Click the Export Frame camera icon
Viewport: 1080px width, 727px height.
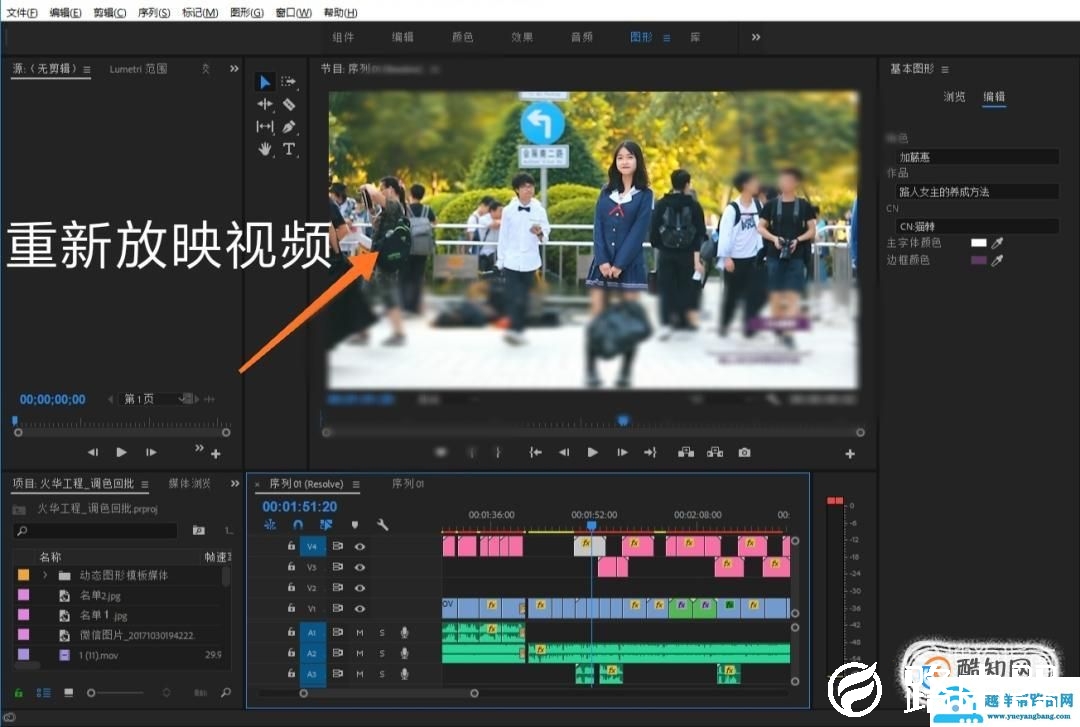tap(744, 452)
